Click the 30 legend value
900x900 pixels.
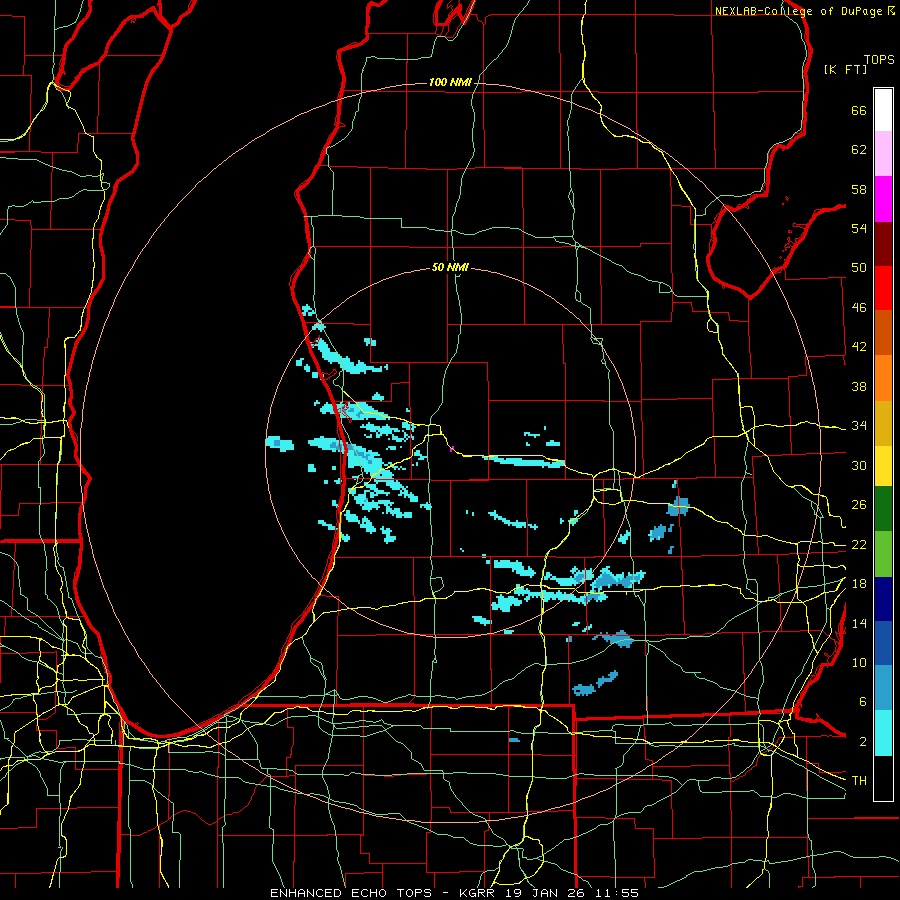(859, 465)
